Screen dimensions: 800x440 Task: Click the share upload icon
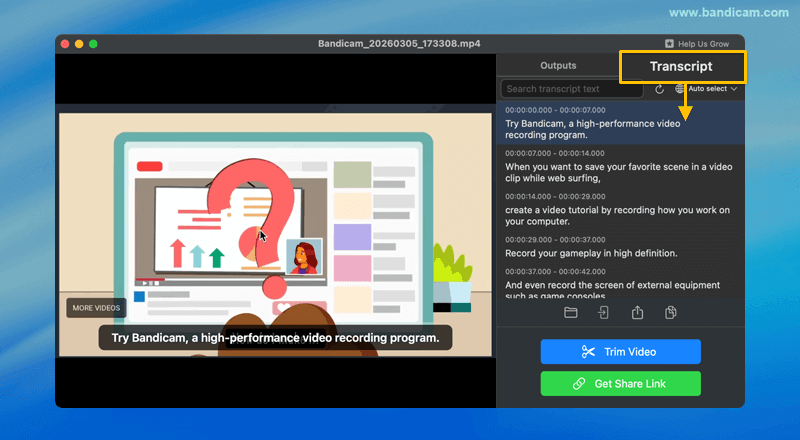(x=637, y=313)
